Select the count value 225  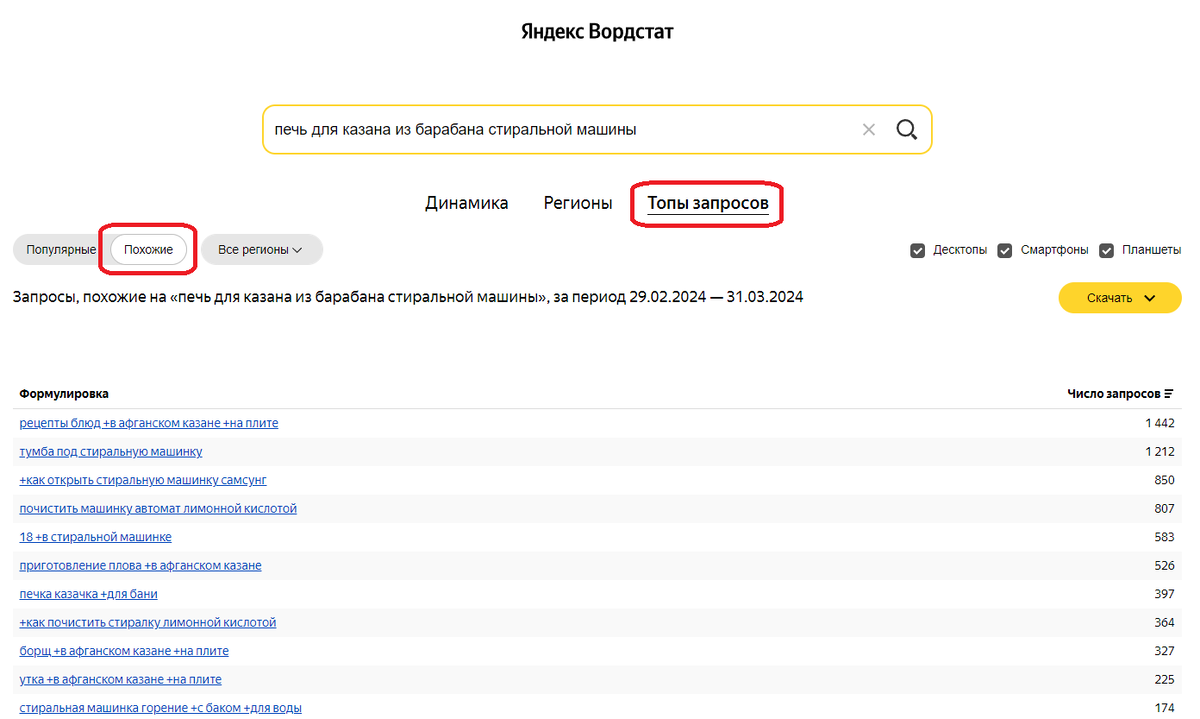(1164, 680)
